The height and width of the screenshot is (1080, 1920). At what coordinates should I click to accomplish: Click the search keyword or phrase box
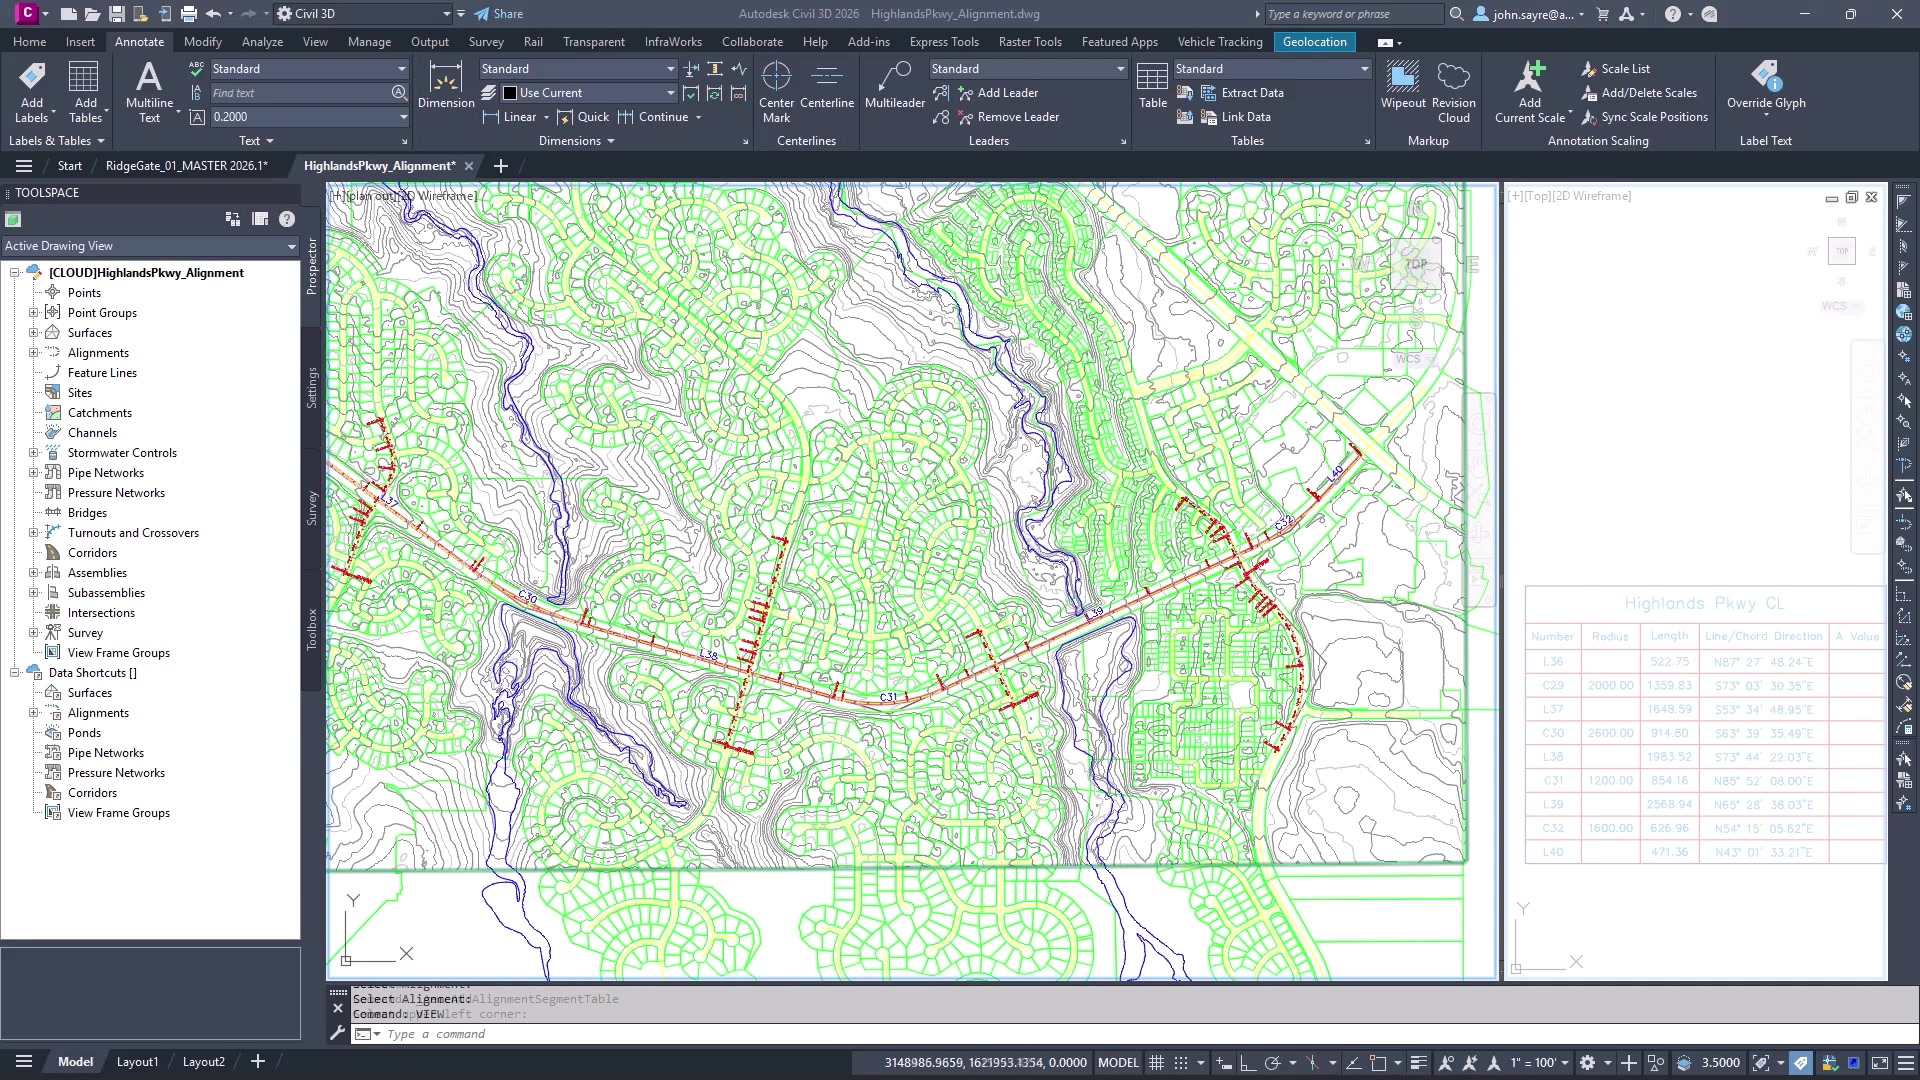(1353, 14)
